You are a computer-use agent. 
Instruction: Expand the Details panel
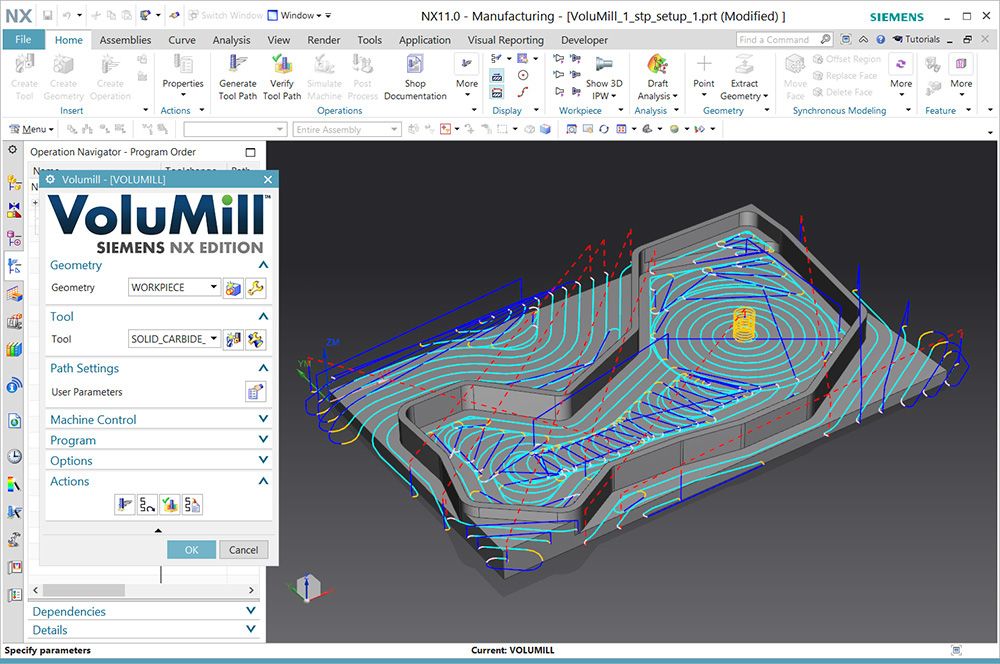(x=251, y=630)
